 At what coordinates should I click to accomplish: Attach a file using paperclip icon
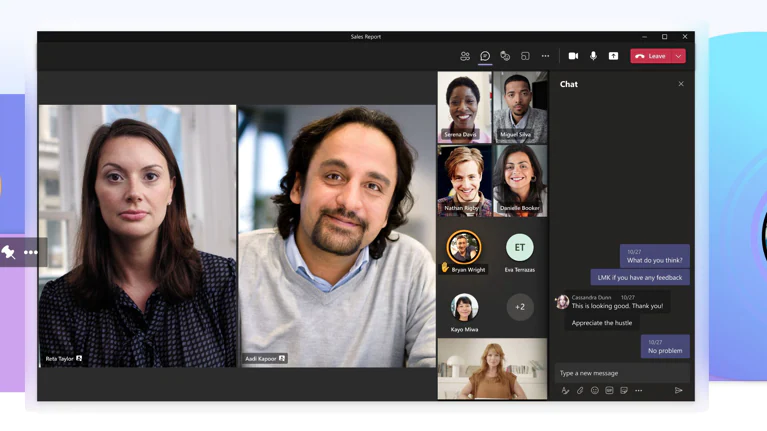pos(580,391)
